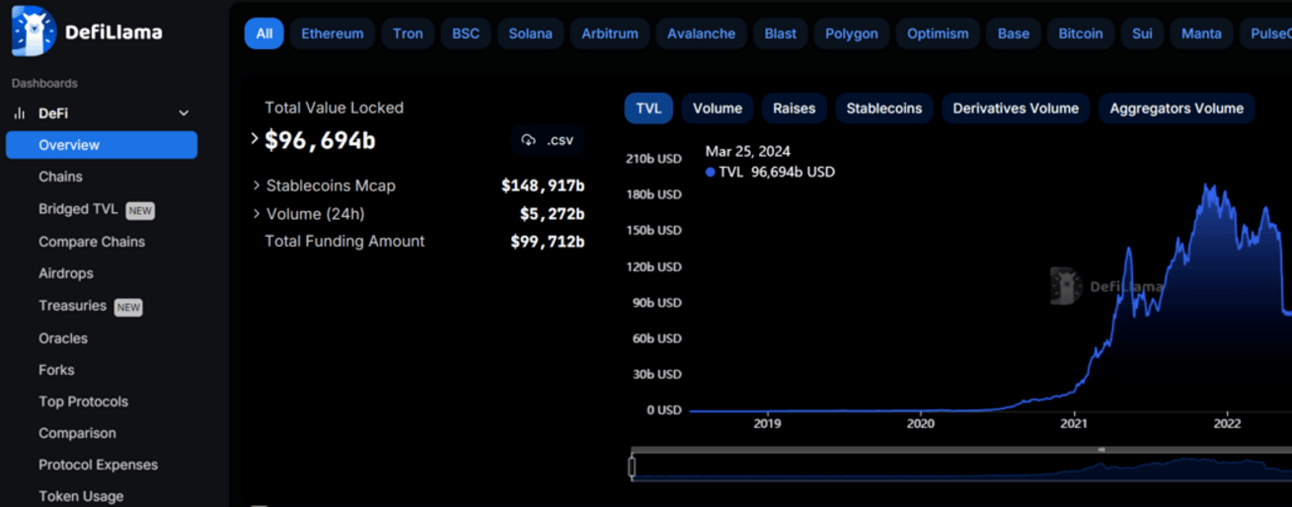Image resolution: width=1292 pixels, height=507 pixels.
Task: Filter by Avalanche chain
Action: click(x=701, y=33)
